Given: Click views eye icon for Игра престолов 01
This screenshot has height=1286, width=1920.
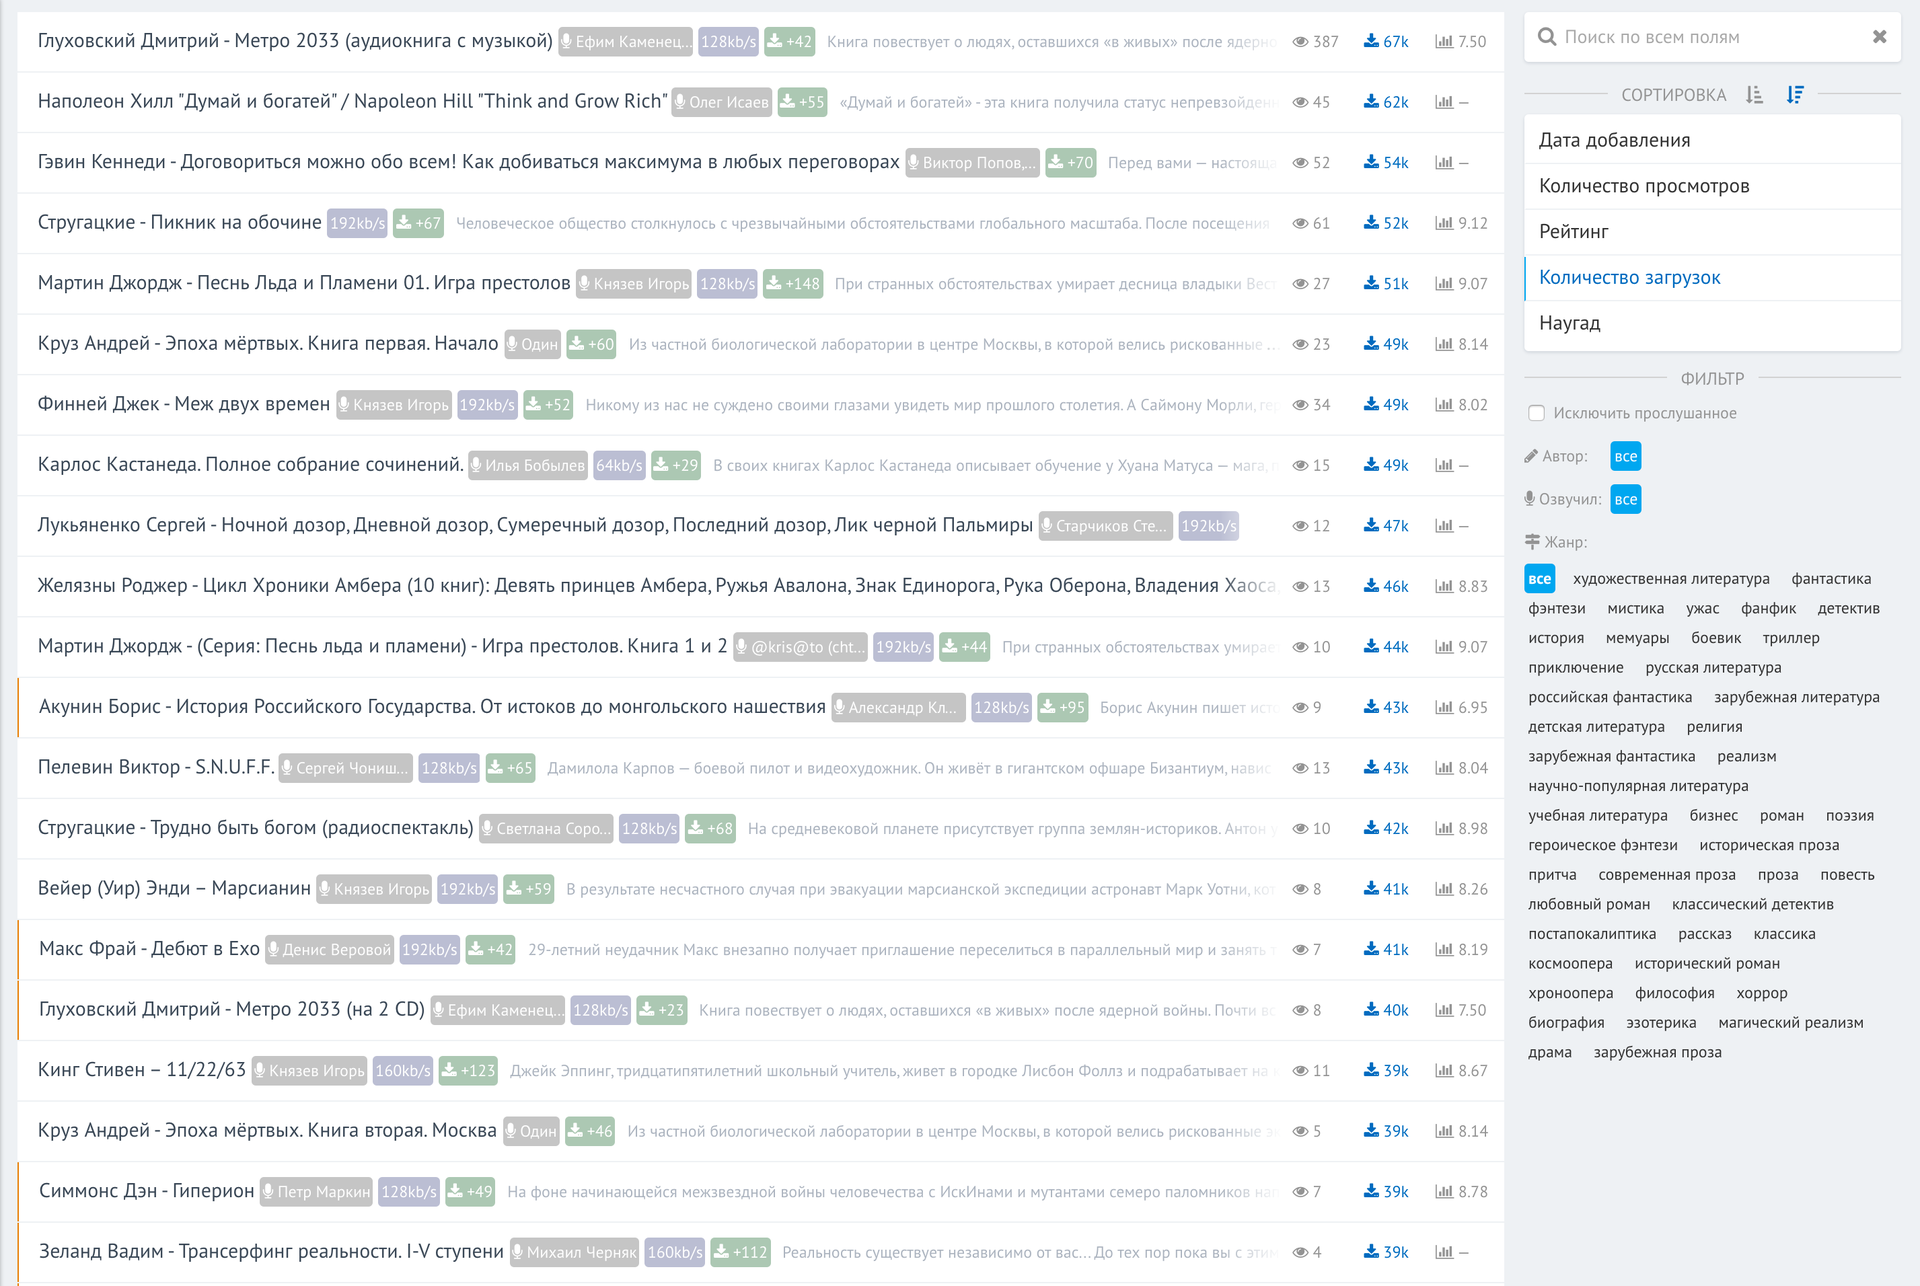Looking at the screenshot, I should click(1300, 284).
